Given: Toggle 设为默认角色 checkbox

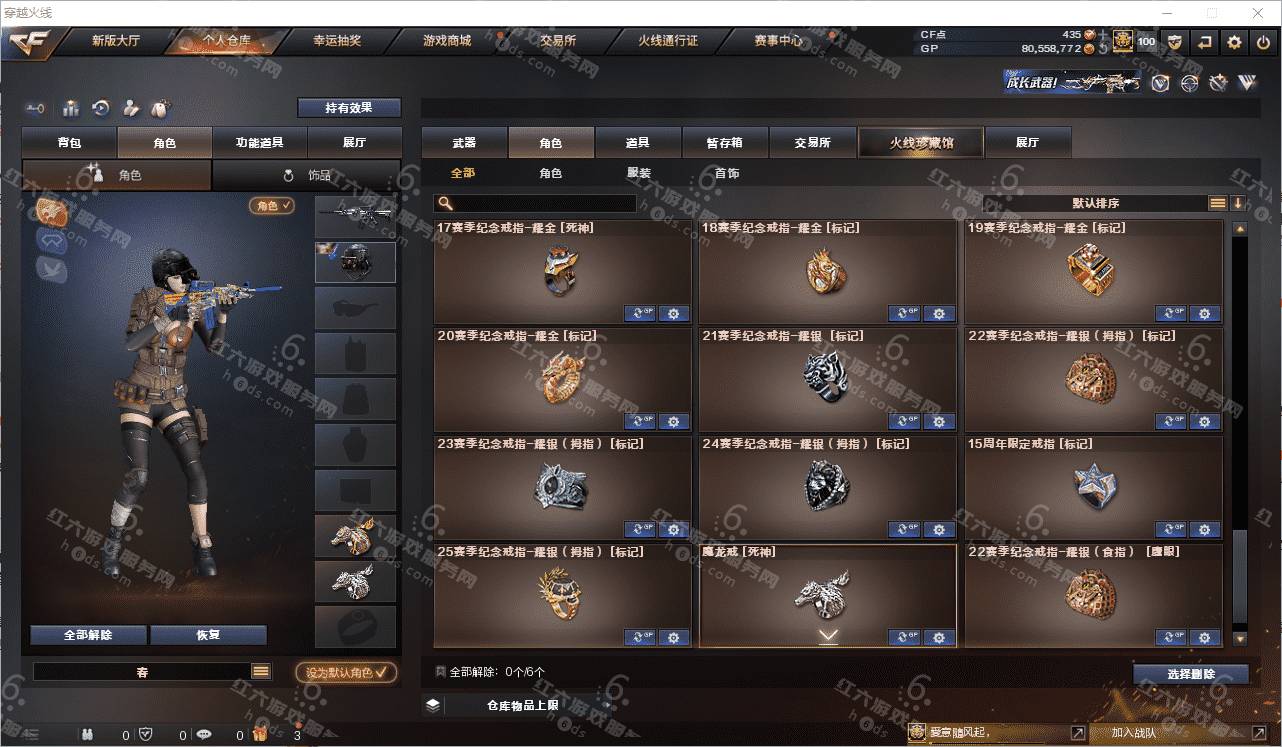Looking at the screenshot, I should coord(347,672).
